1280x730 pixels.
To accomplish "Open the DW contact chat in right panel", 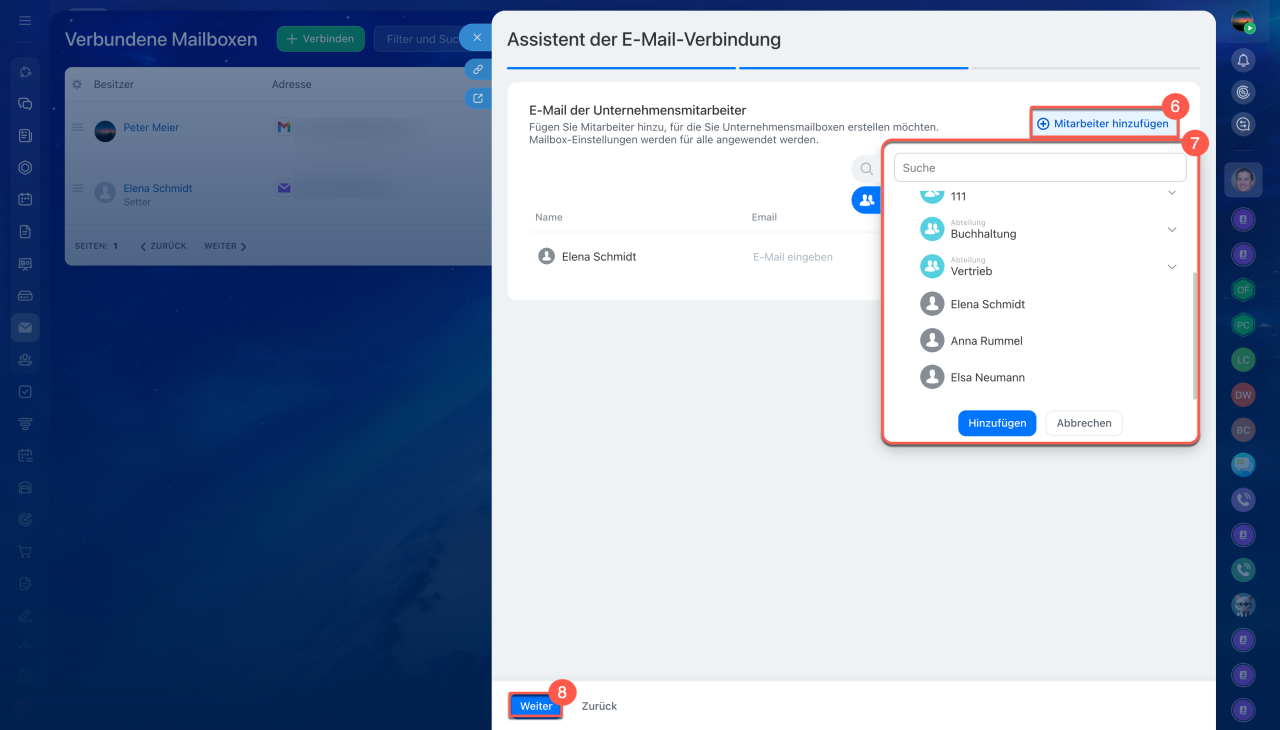I will pyautogui.click(x=1243, y=394).
